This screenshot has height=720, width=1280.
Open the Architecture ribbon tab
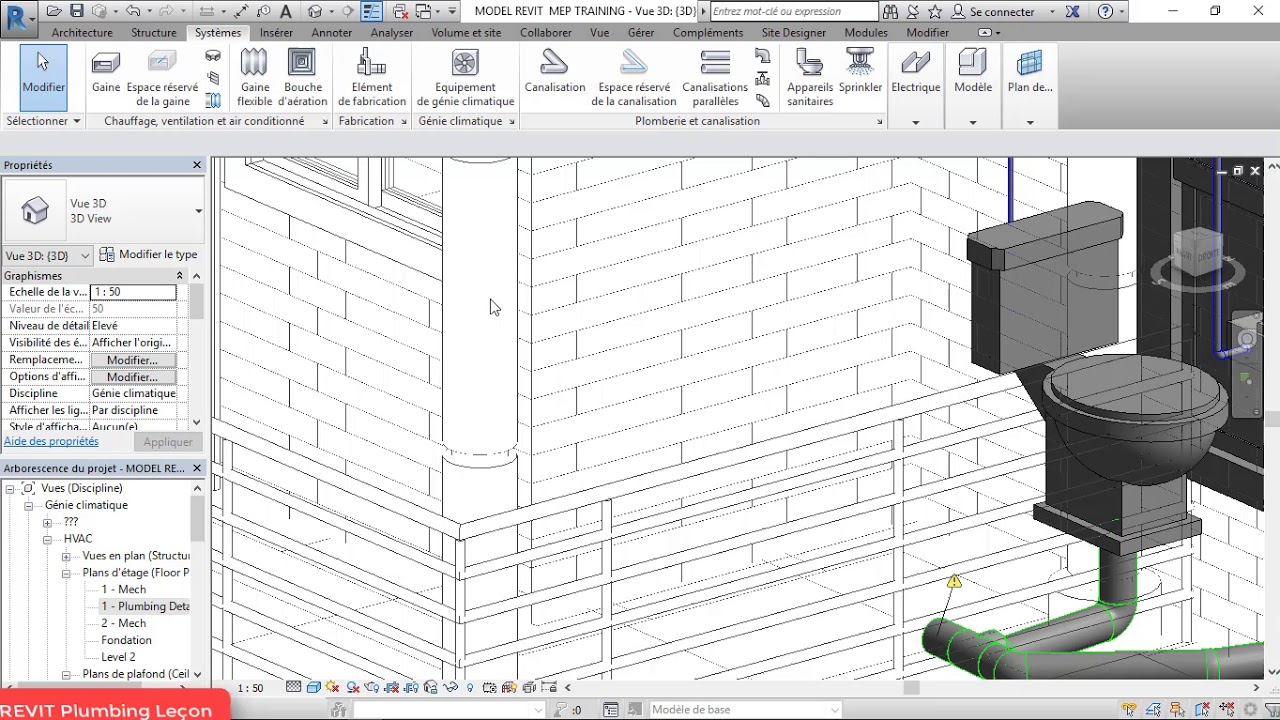point(82,33)
